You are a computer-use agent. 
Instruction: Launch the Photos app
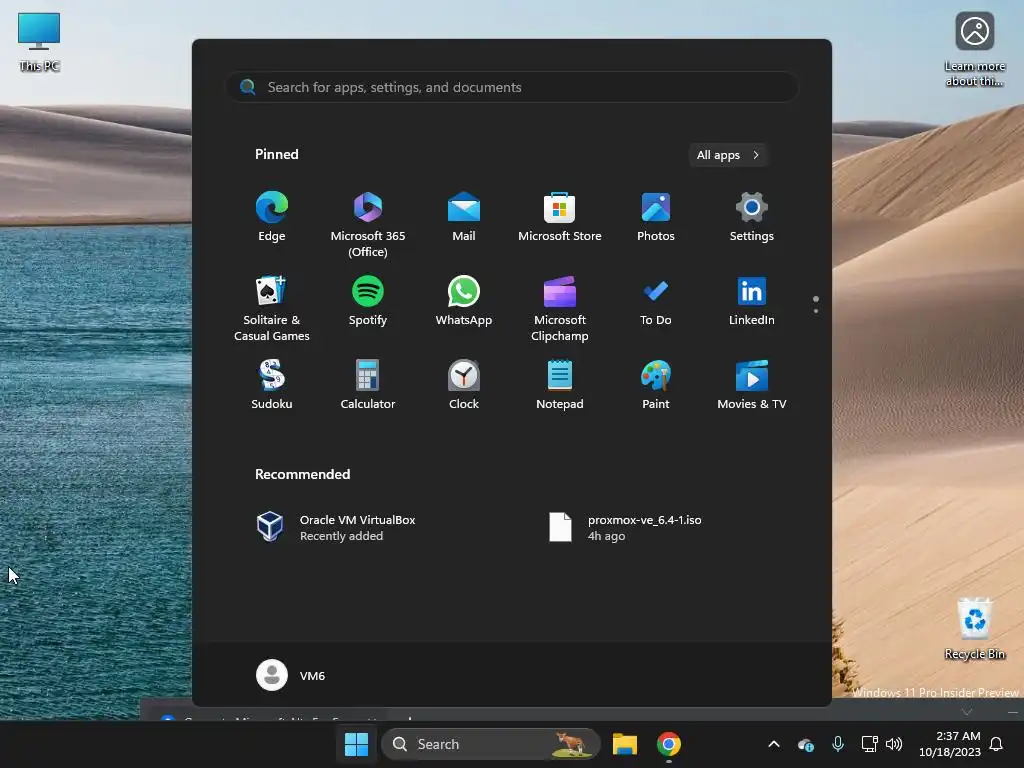656,217
